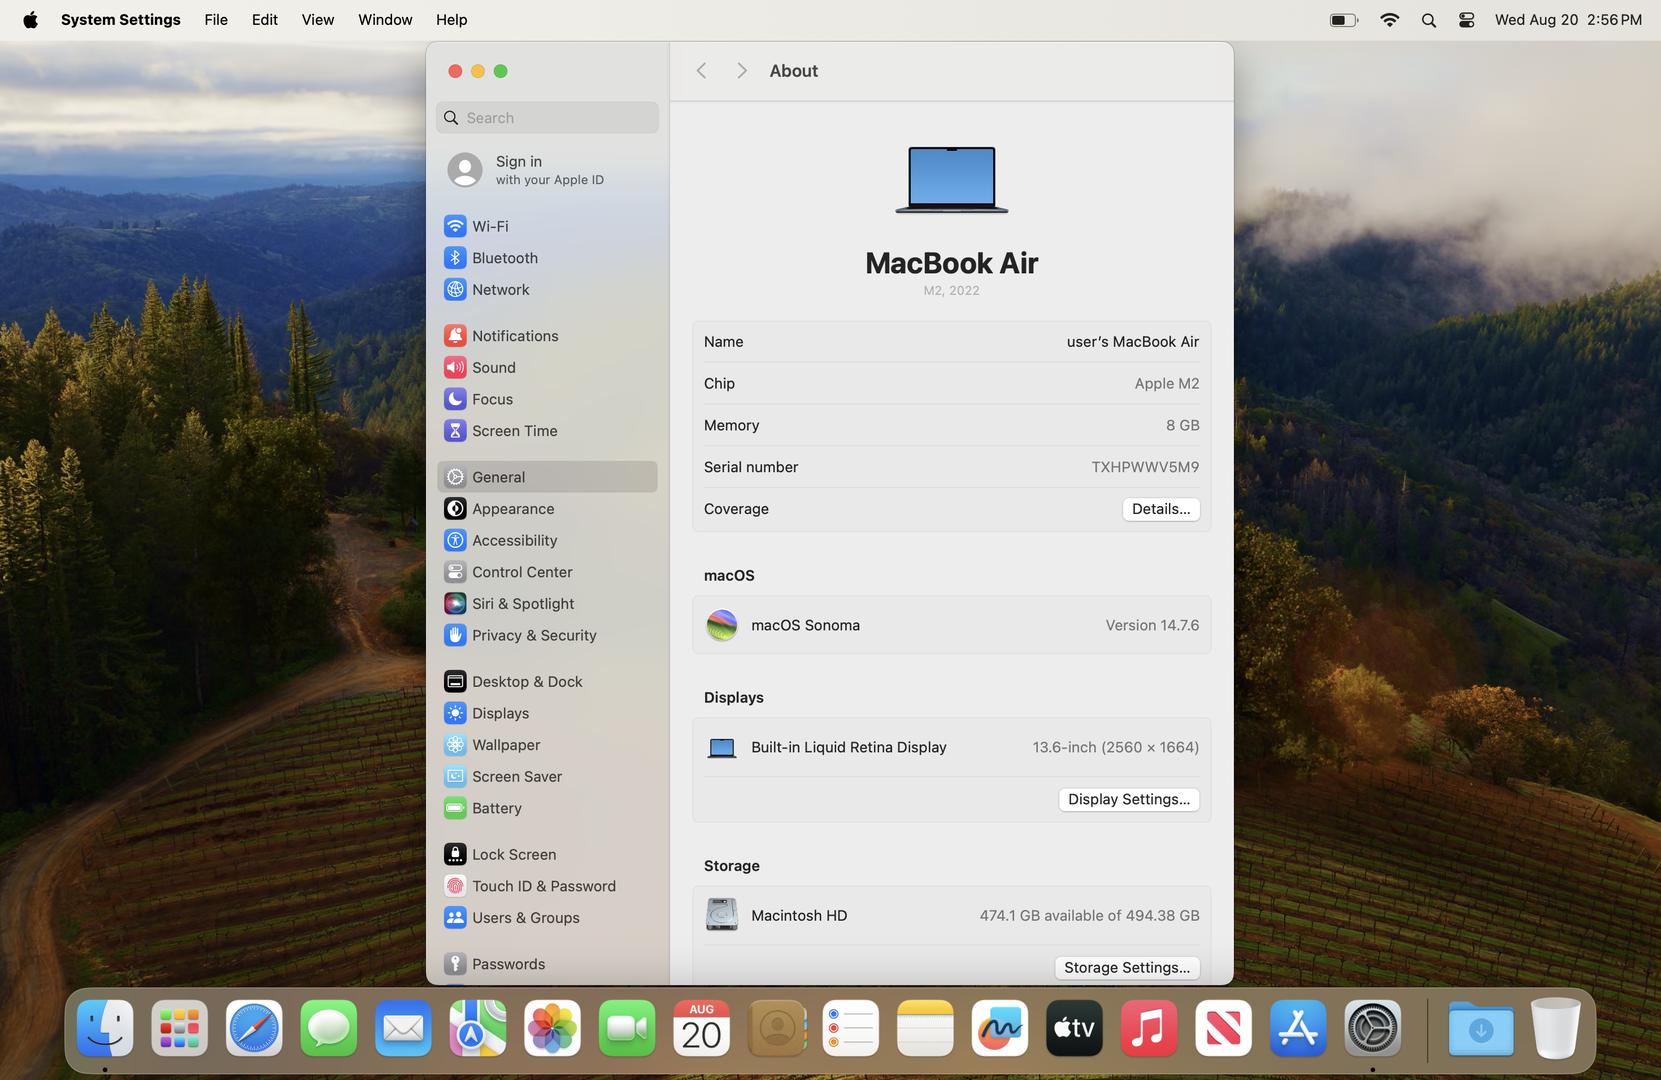Click the user's MacBook Air name field
This screenshot has width=1661, height=1080.
(1132, 342)
